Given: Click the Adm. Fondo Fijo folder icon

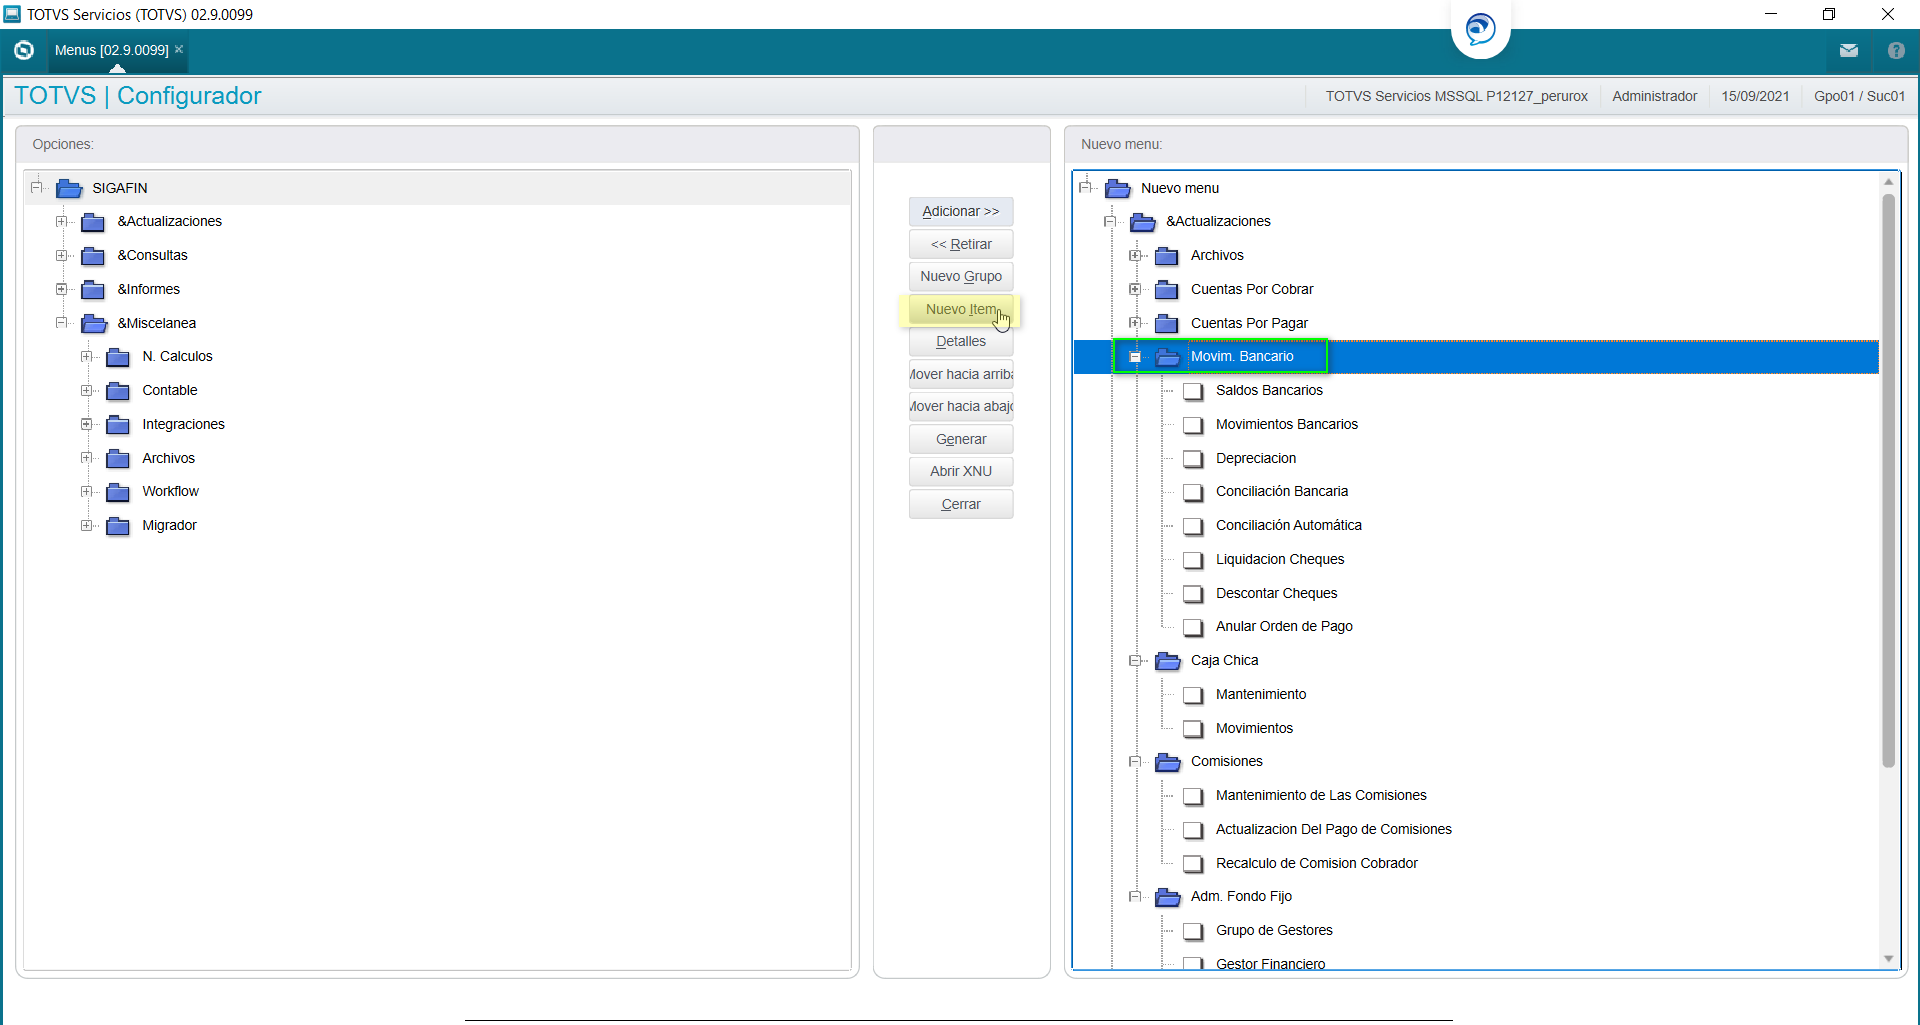Looking at the screenshot, I should point(1168,897).
